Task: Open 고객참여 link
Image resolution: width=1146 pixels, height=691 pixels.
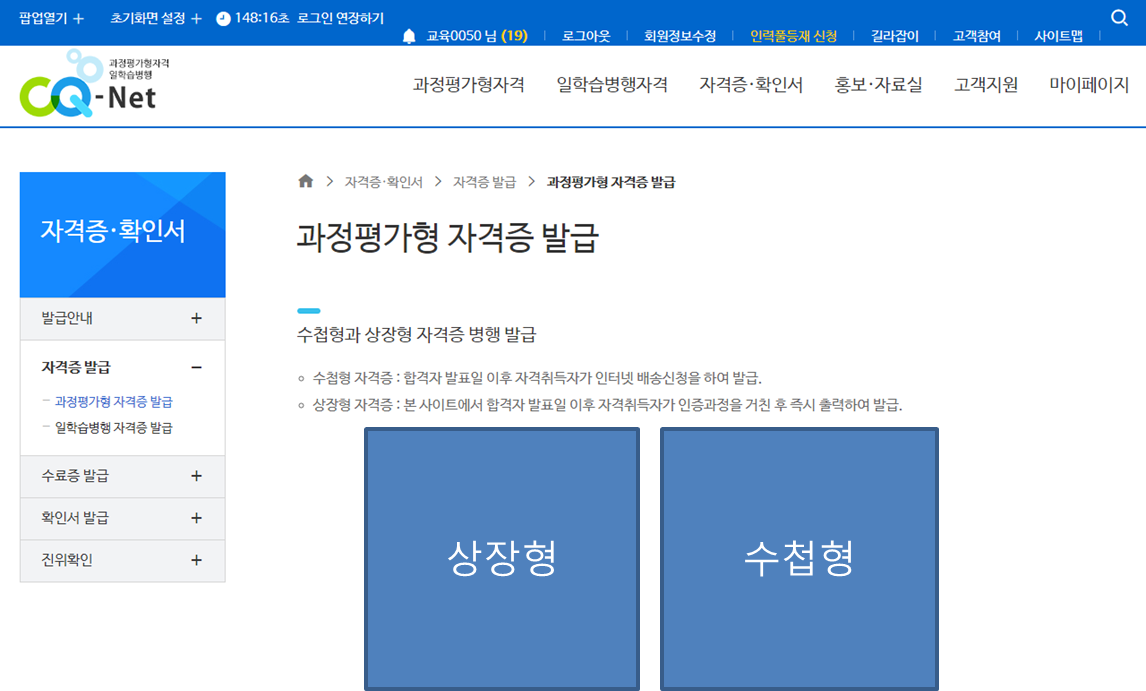Action: (x=976, y=36)
